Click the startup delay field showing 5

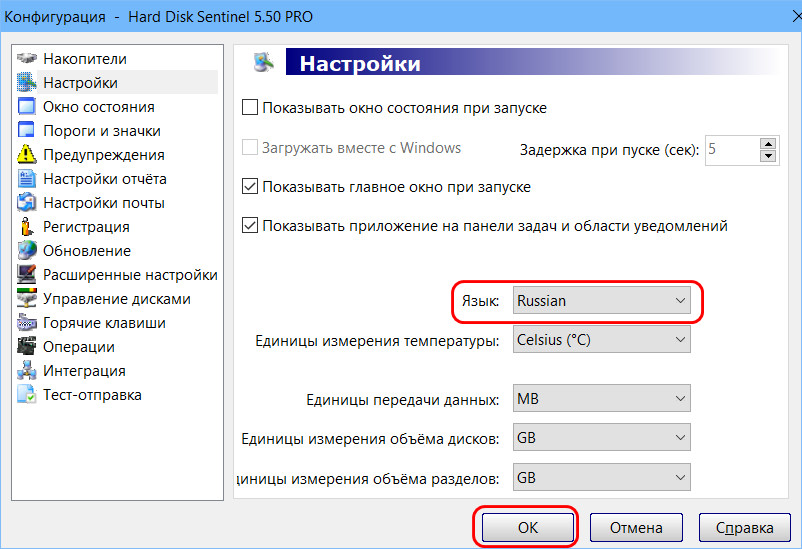pyautogui.click(x=732, y=150)
